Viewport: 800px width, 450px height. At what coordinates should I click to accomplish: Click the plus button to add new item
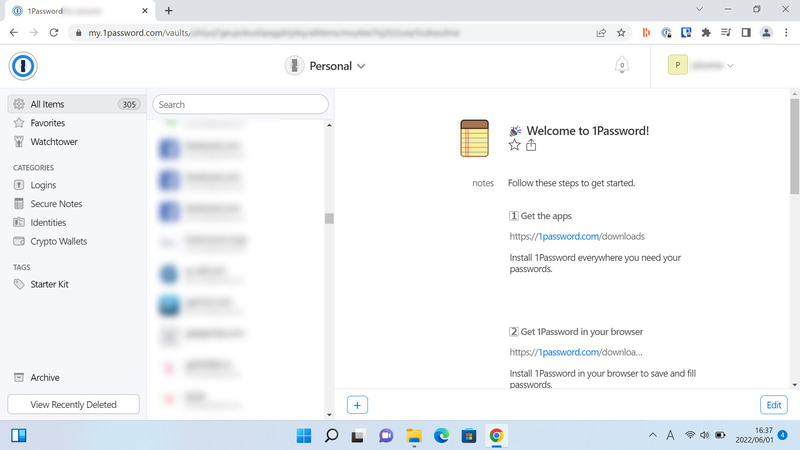coord(357,405)
